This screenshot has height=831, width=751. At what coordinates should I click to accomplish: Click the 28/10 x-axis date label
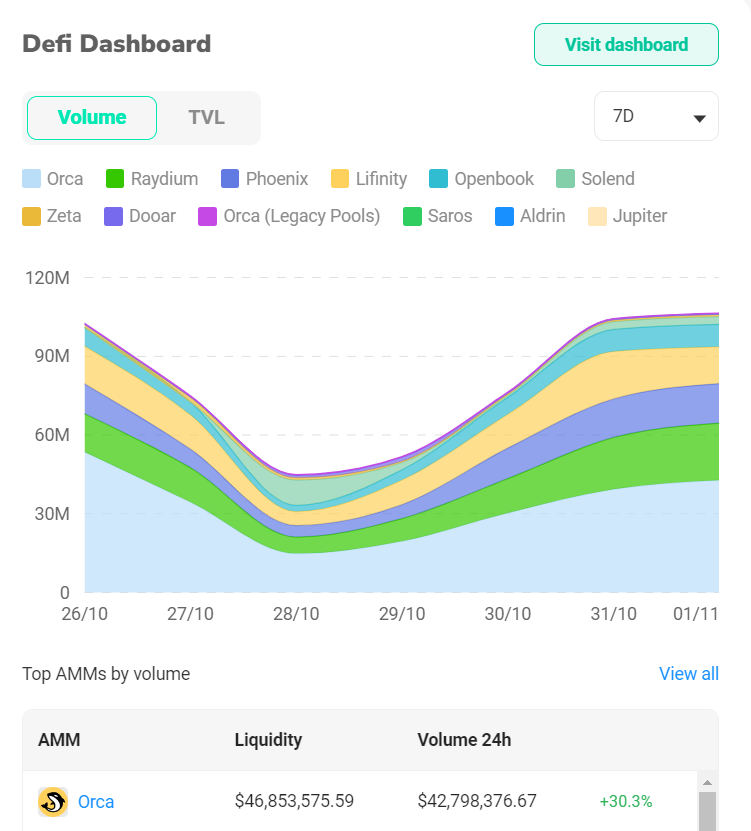coord(296,614)
